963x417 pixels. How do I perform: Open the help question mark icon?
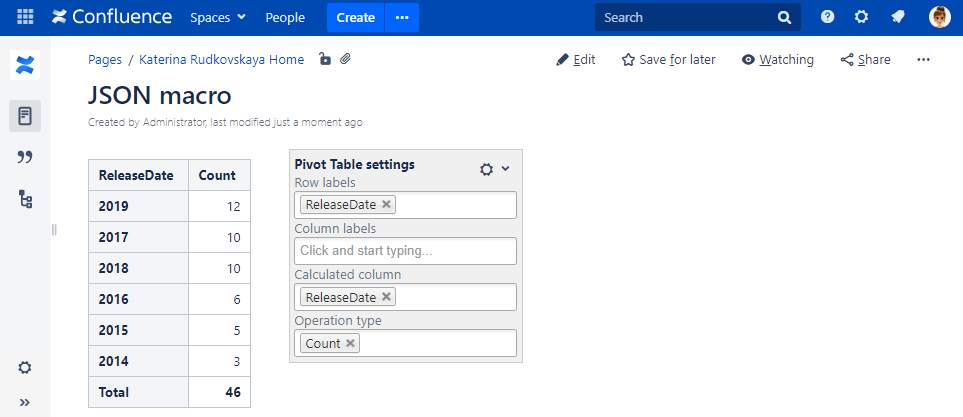coord(828,17)
